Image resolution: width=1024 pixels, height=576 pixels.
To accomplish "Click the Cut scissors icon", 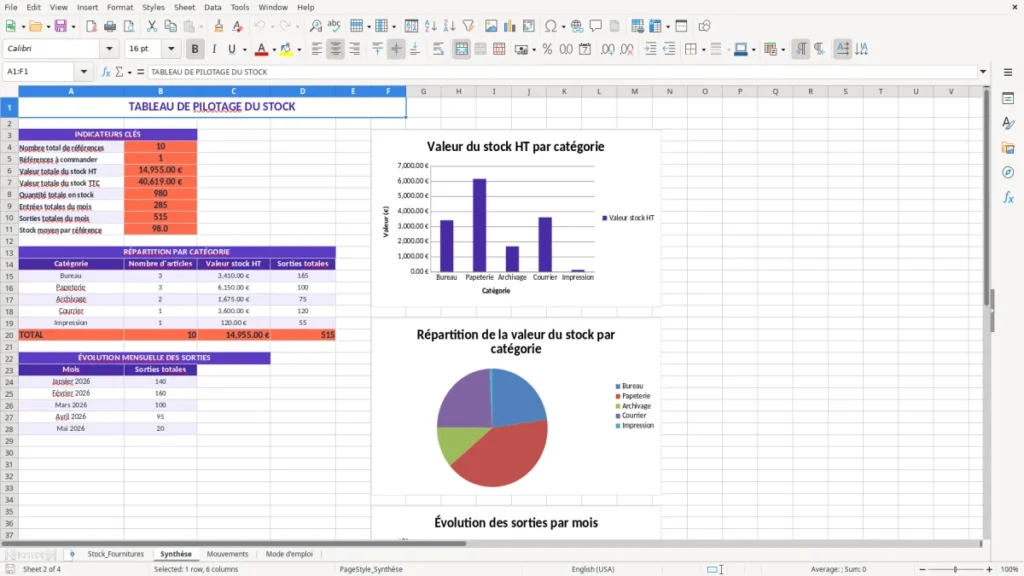I will pyautogui.click(x=152, y=26).
